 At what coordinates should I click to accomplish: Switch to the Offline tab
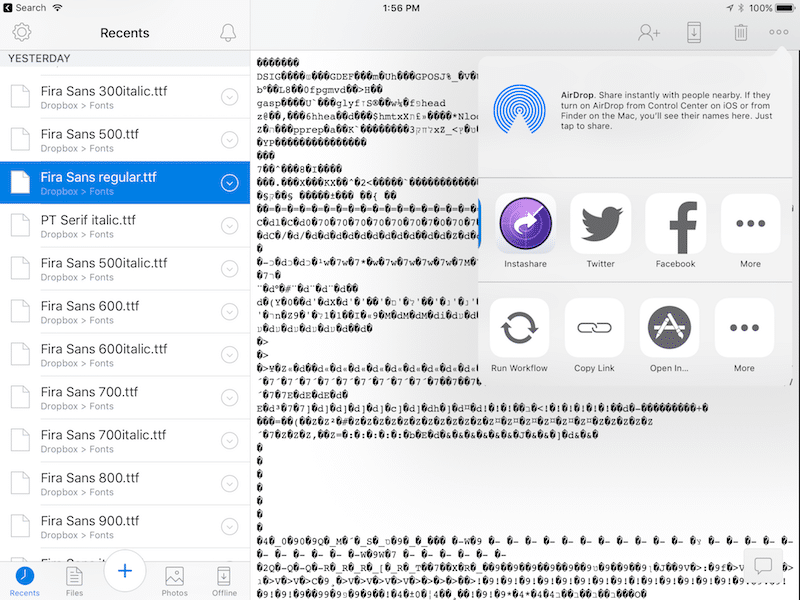tap(224, 580)
